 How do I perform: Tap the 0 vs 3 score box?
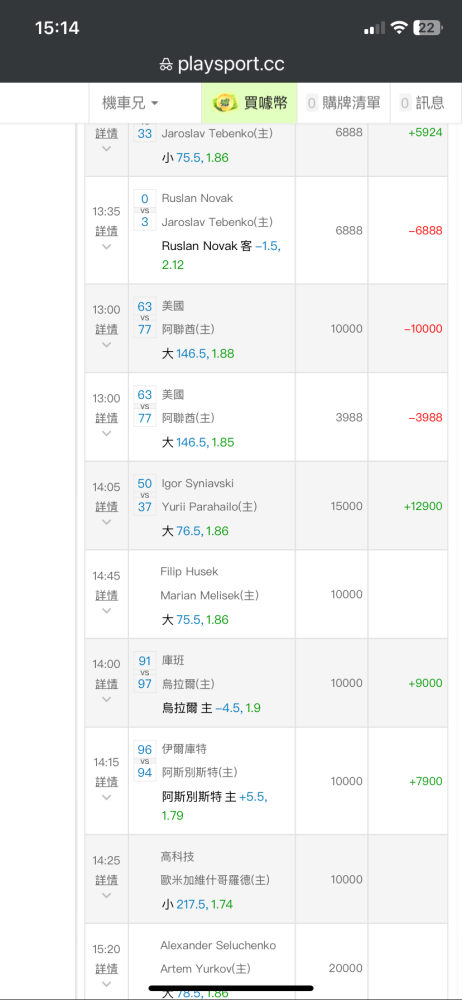point(145,210)
